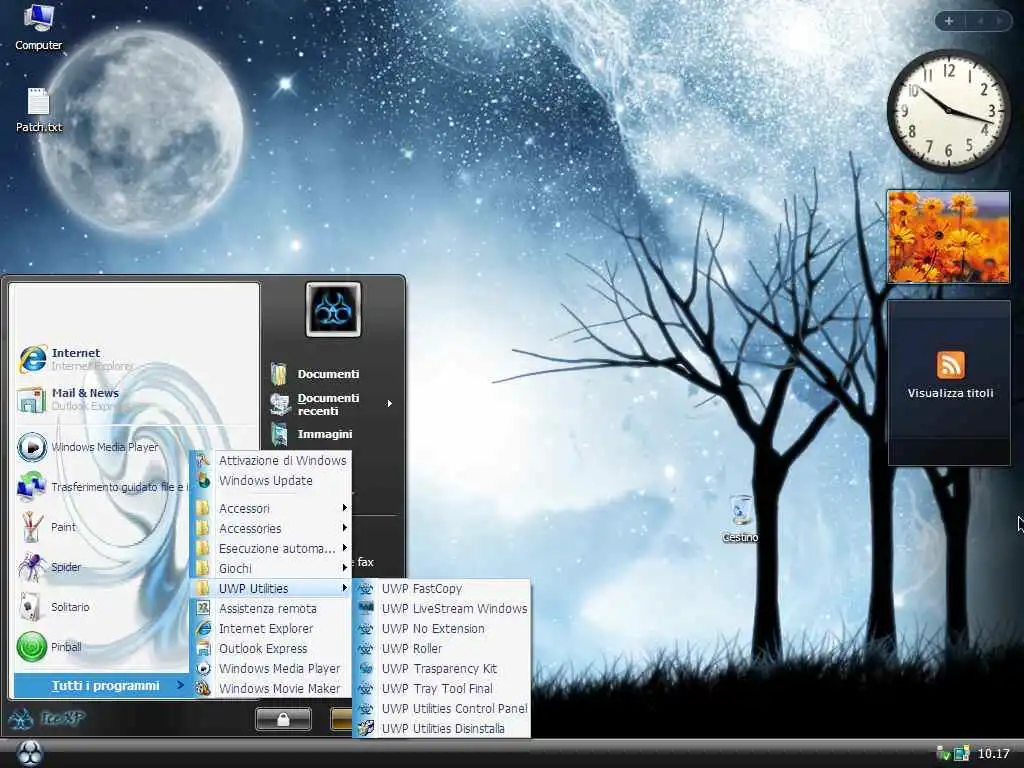Image resolution: width=1024 pixels, height=768 pixels.
Task: Open UWP No Extension
Action: pyautogui.click(x=442, y=629)
